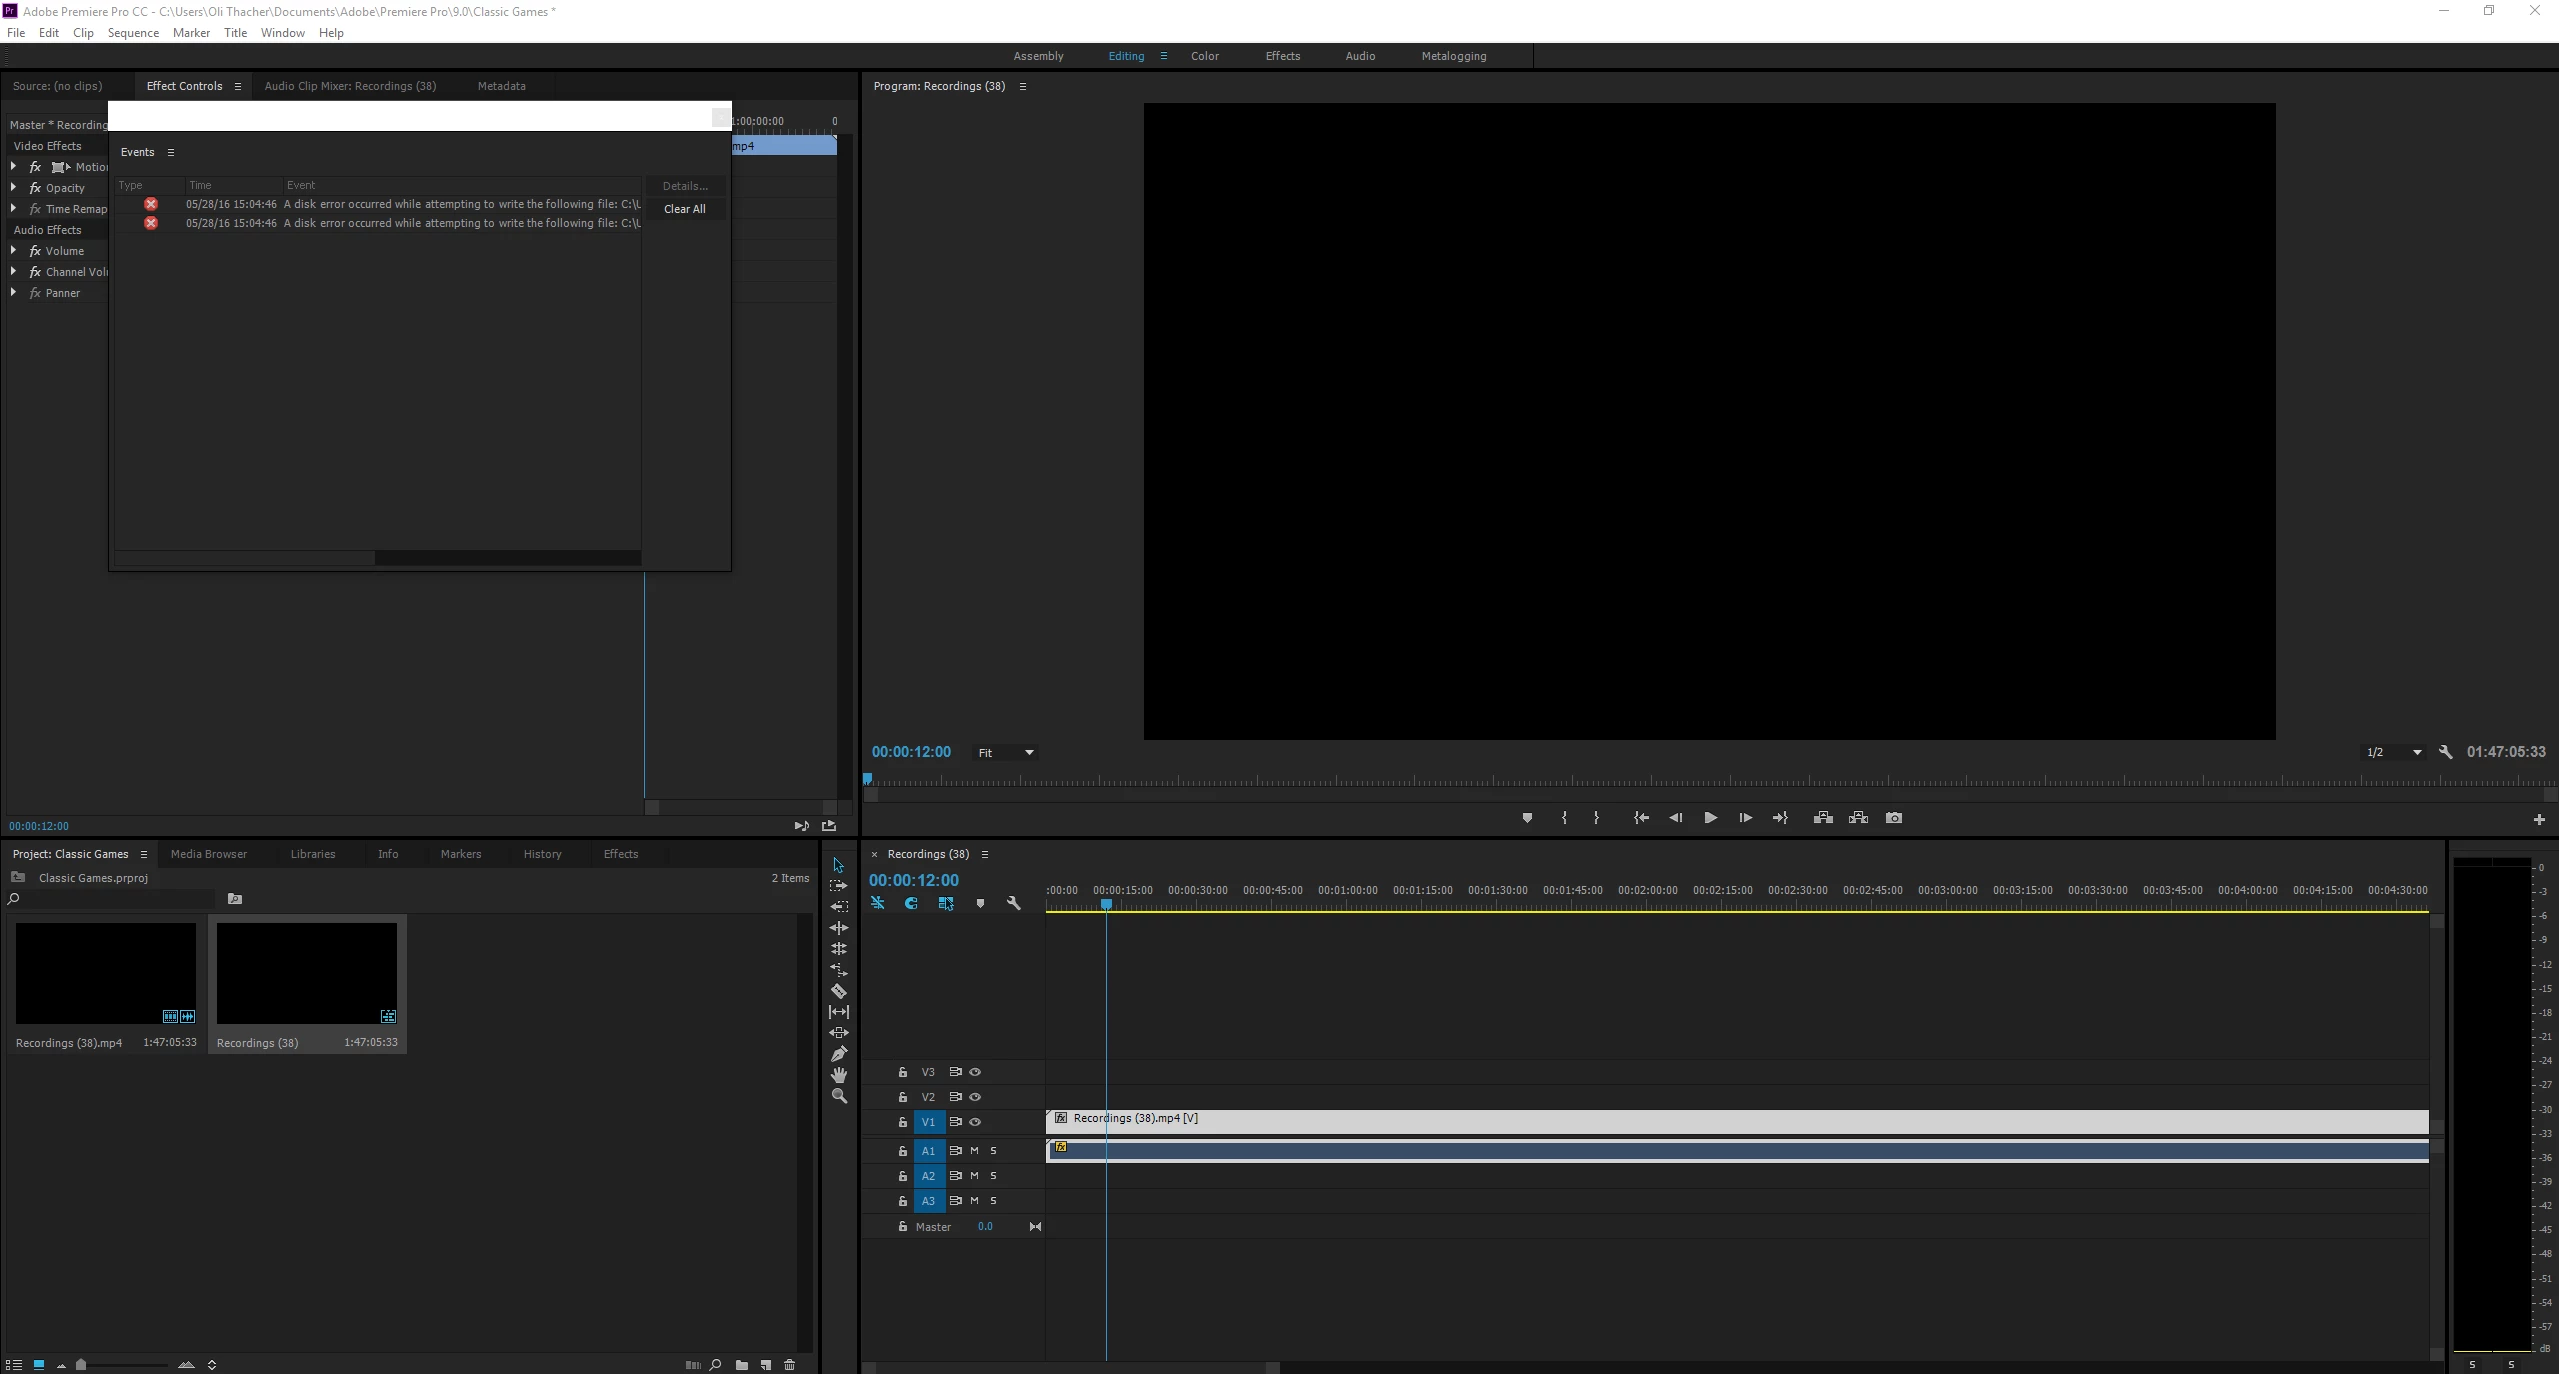Toggle lock on track V2

(x=902, y=1097)
